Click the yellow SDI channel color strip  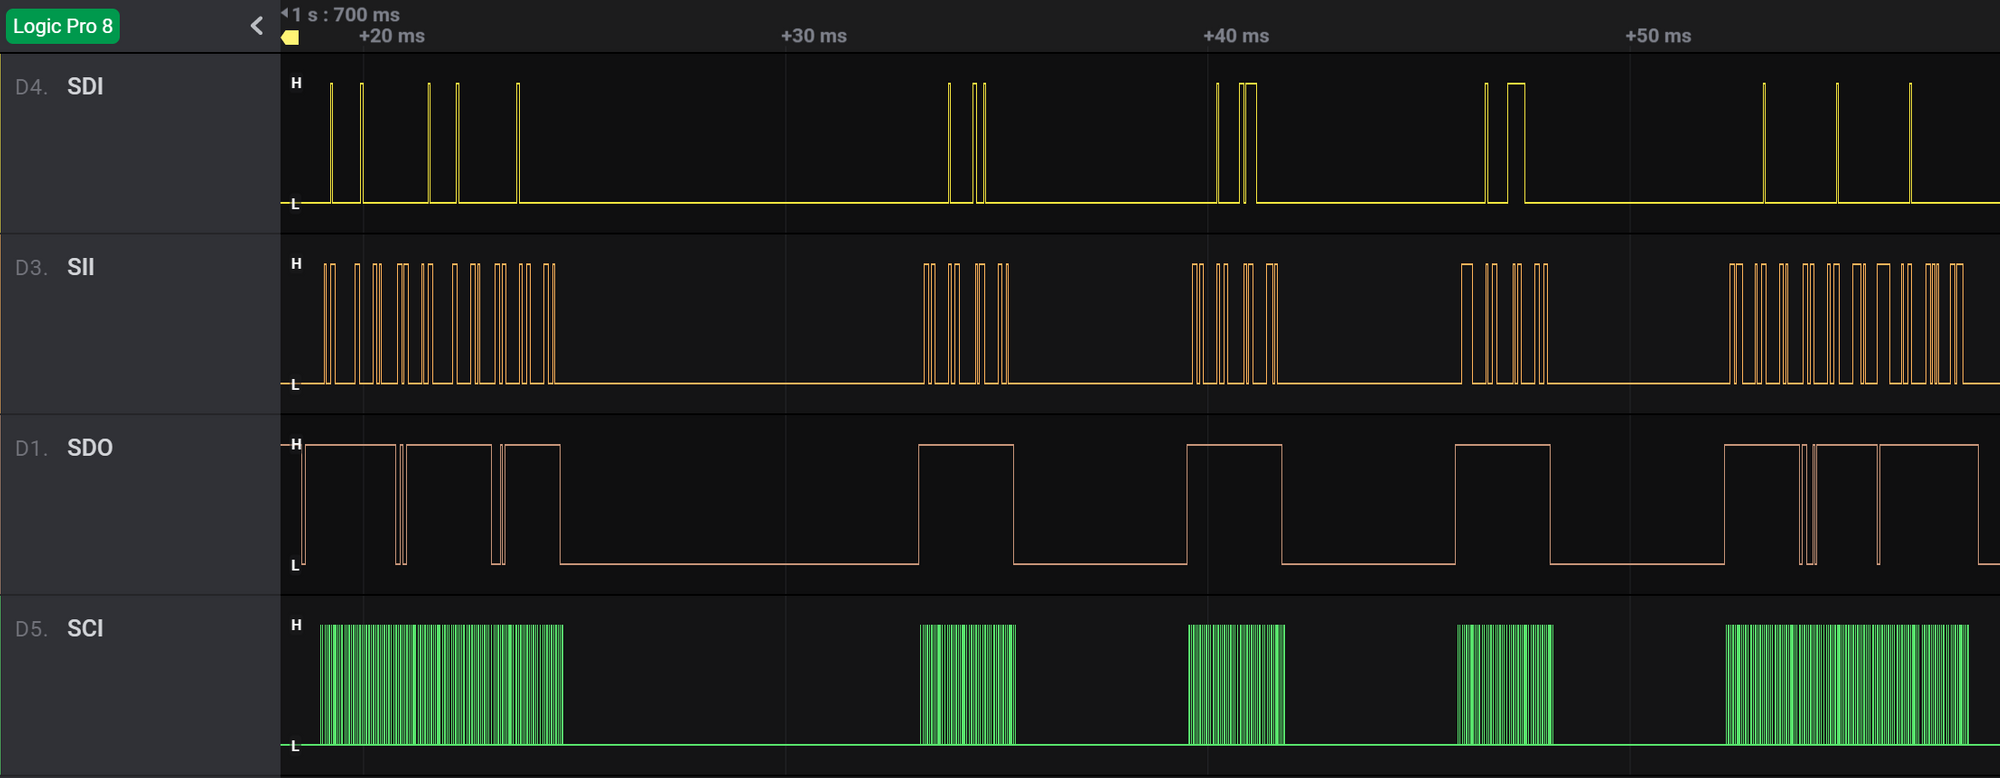1,144
